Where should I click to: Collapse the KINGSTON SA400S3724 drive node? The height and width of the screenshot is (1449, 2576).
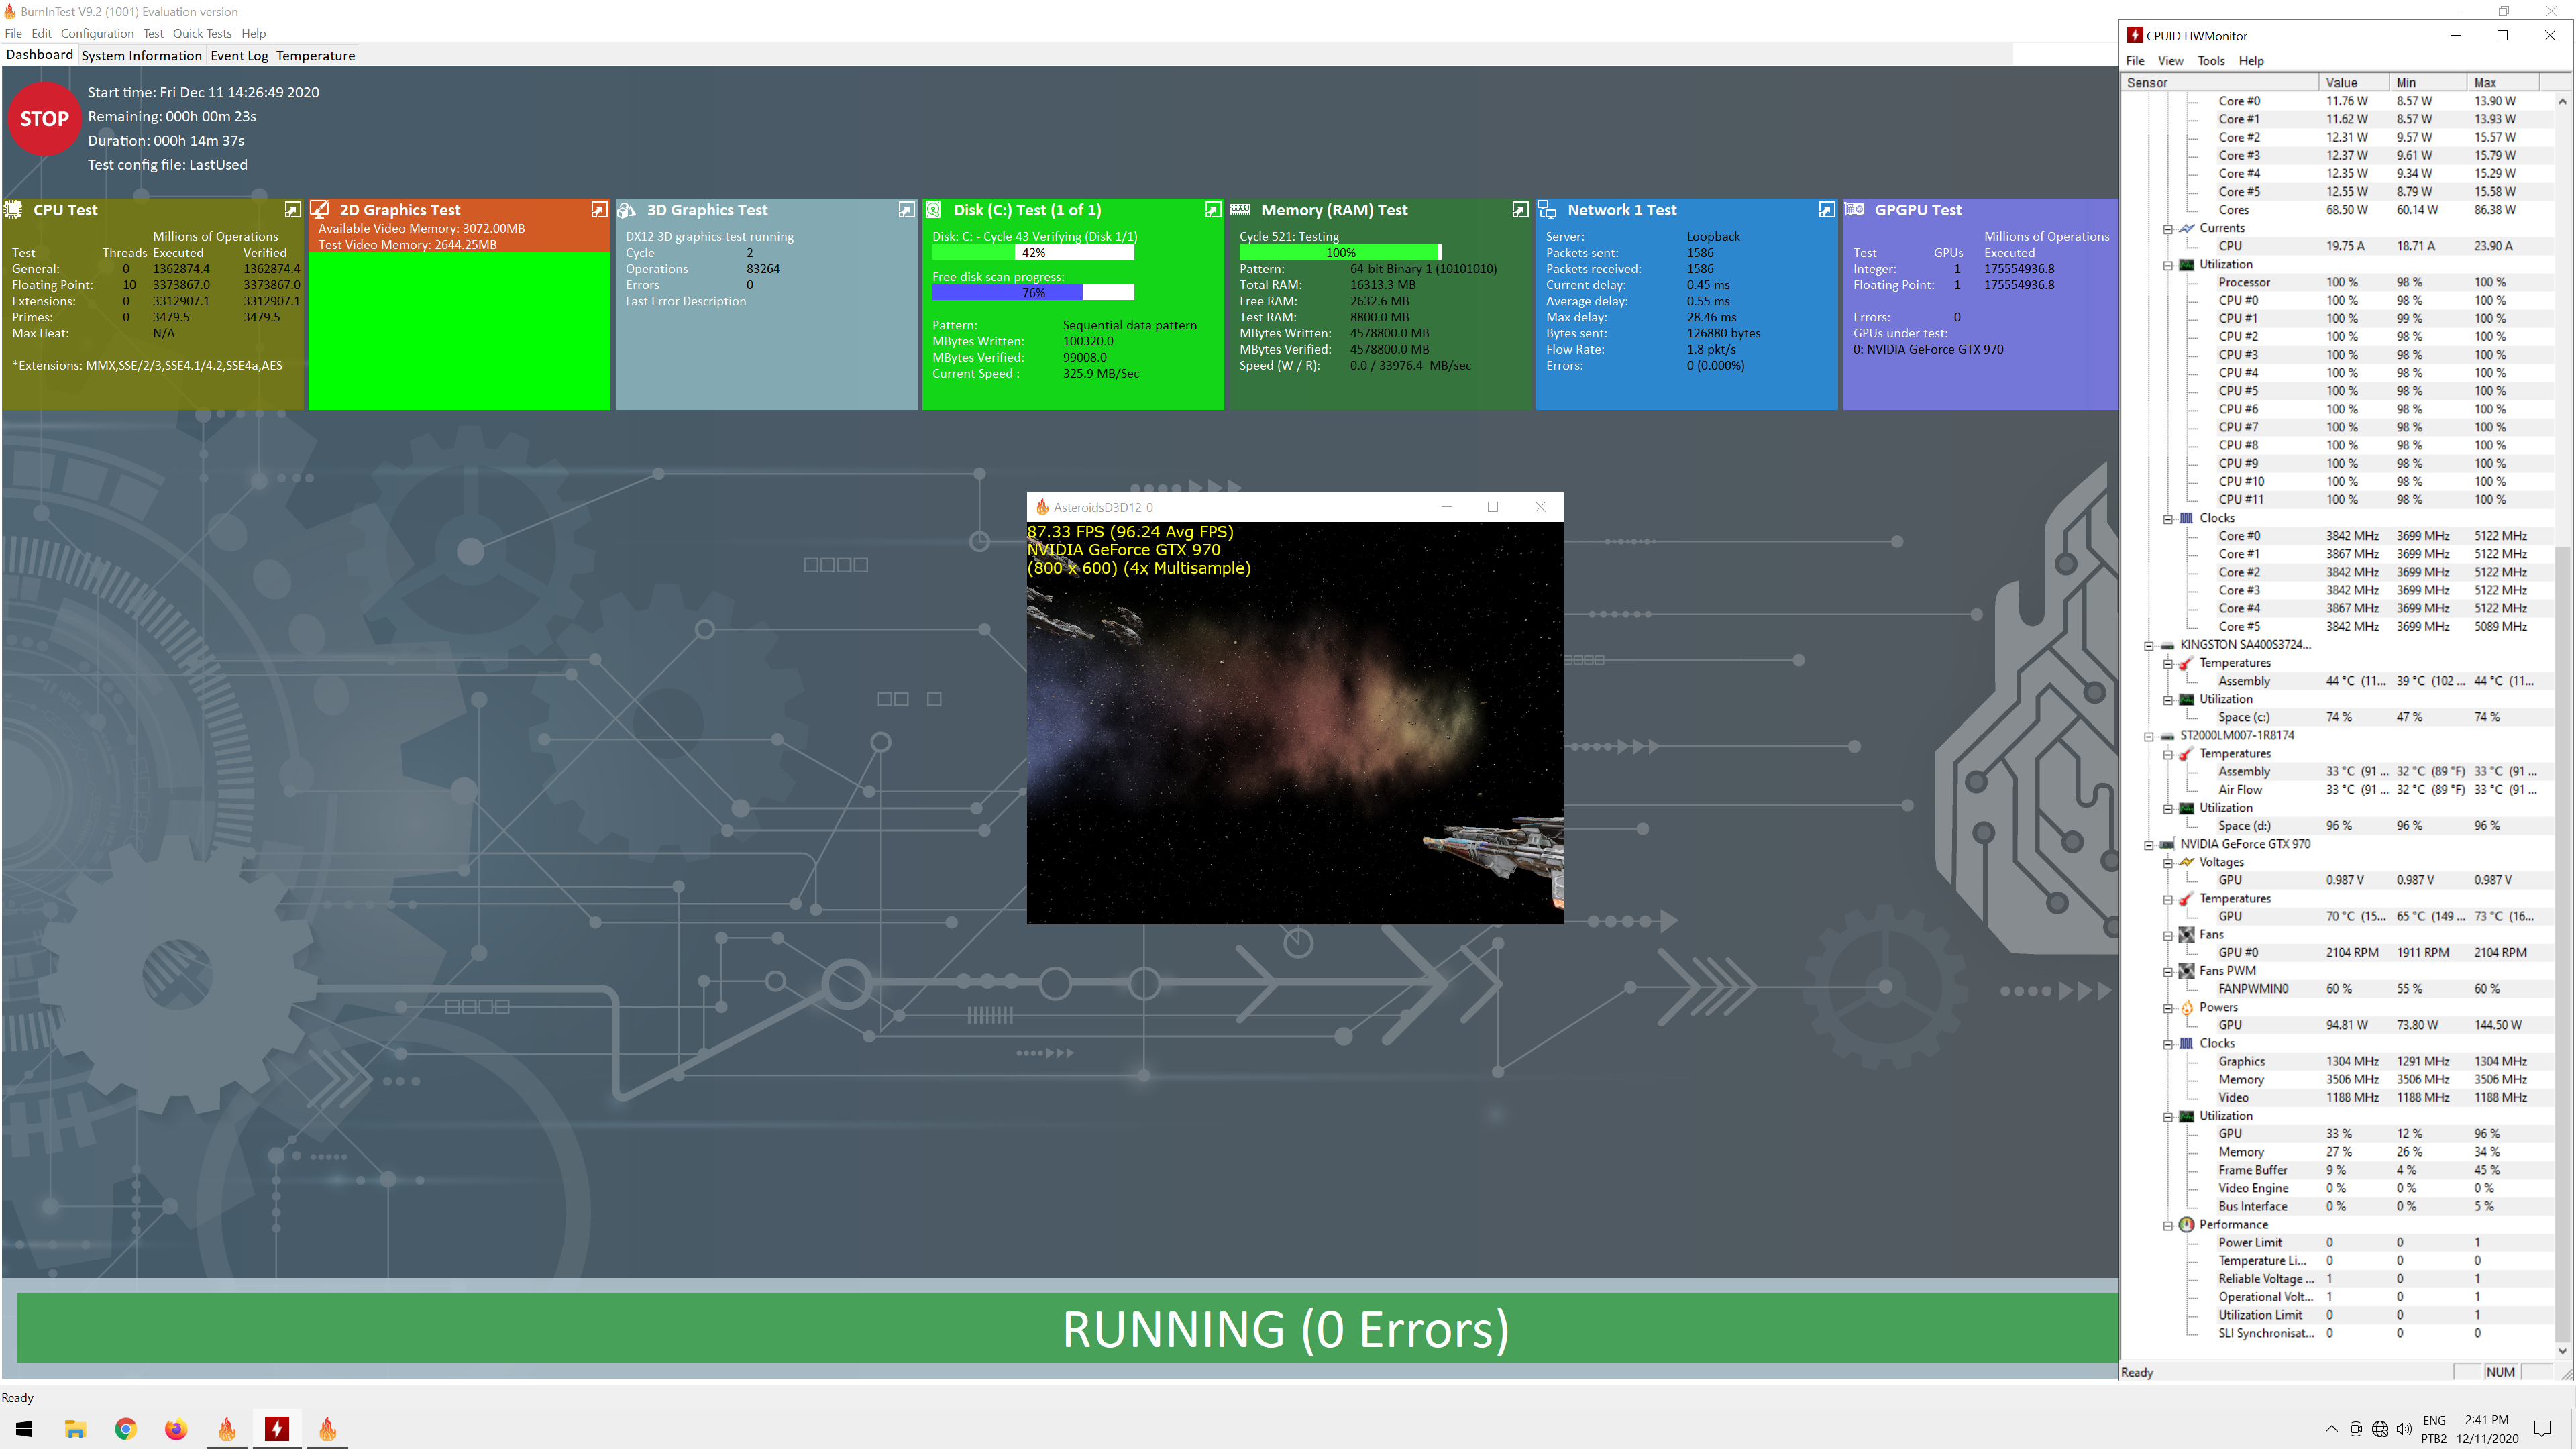click(2148, 645)
